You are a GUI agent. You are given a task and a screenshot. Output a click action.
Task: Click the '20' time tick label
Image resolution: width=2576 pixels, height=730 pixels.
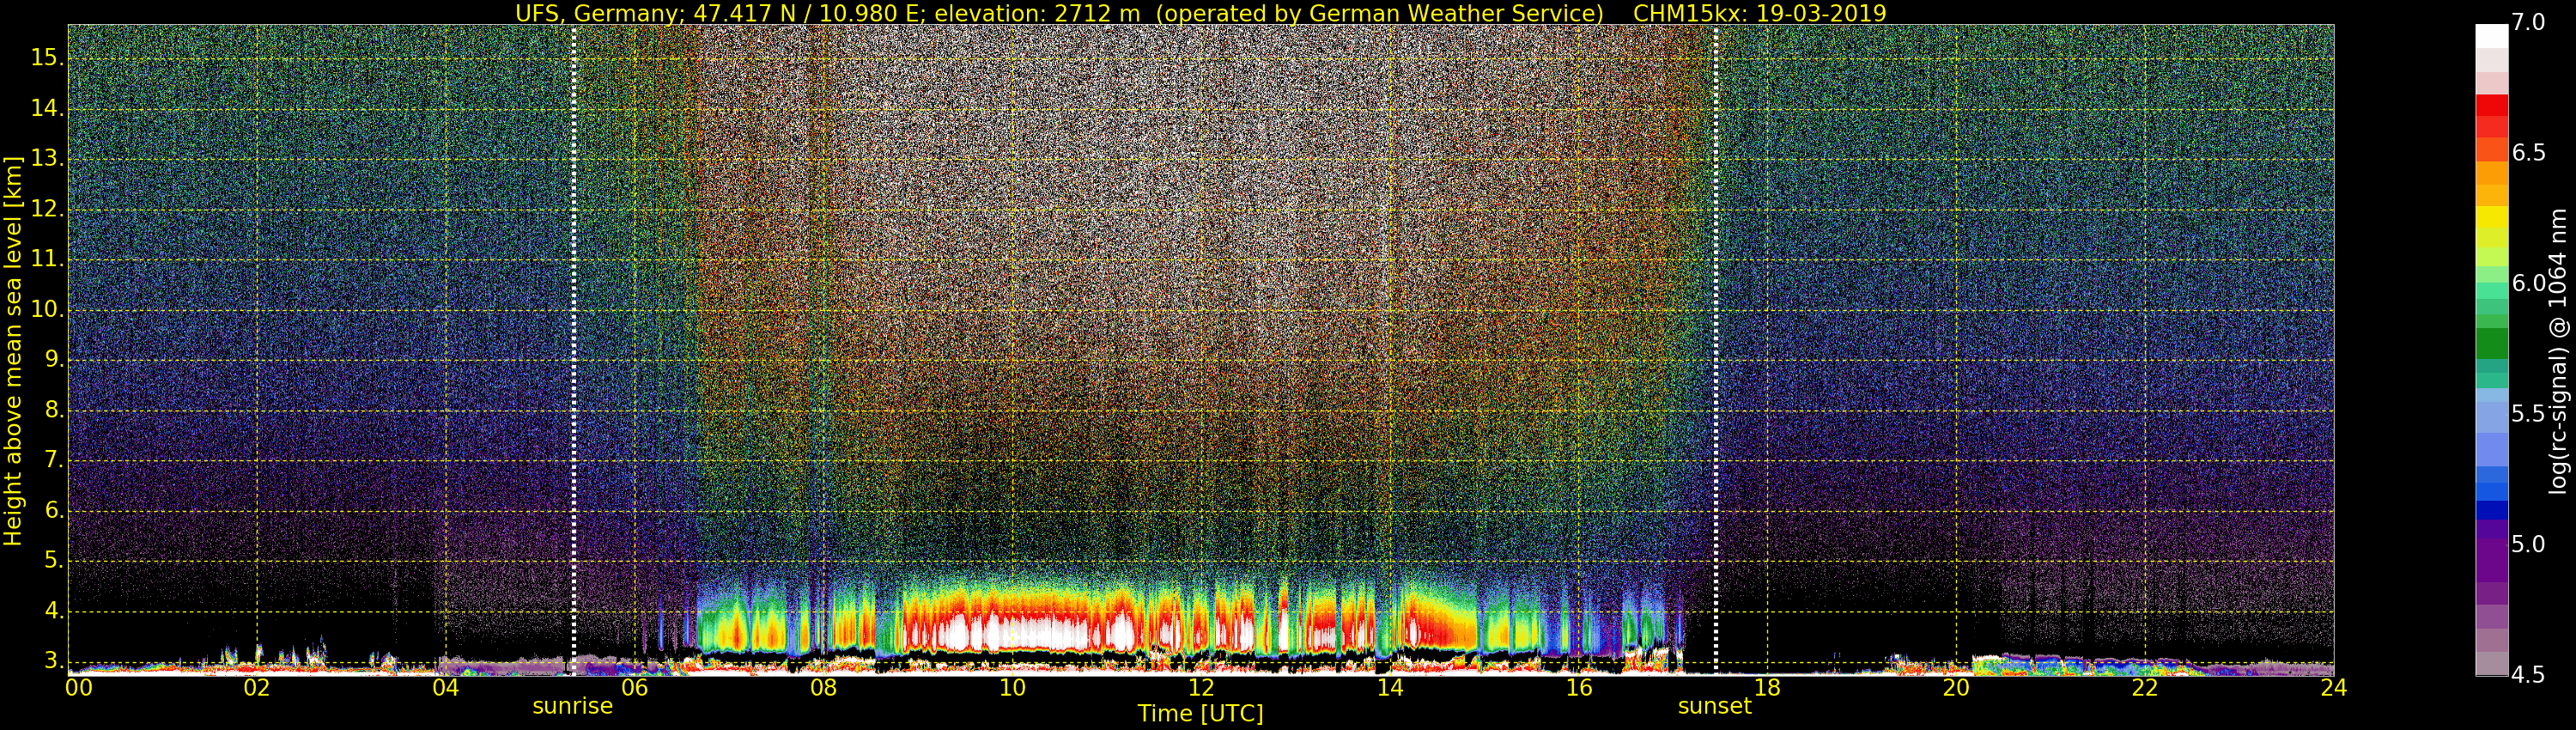point(1956,688)
